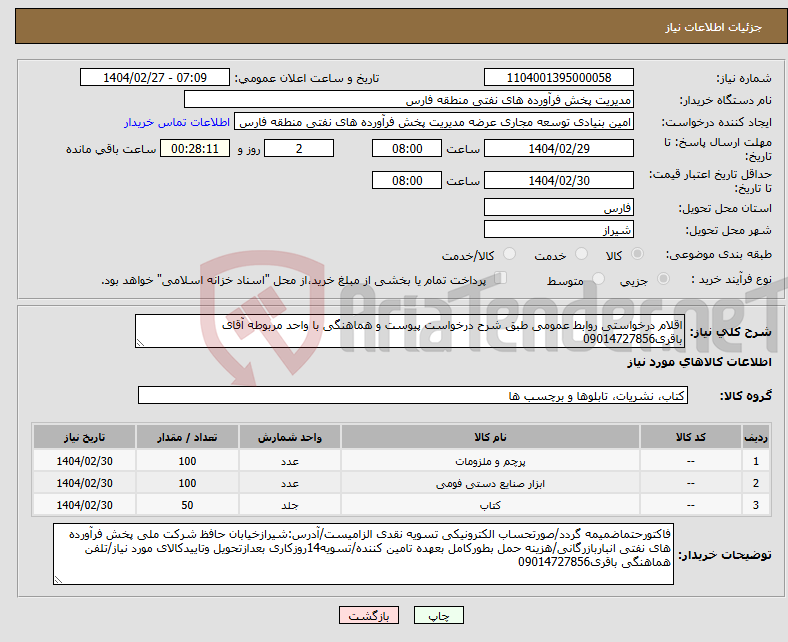Click the remaining time field 00:28:11
The width and height of the screenshot is (788, 642).
(x=195, y=148)
